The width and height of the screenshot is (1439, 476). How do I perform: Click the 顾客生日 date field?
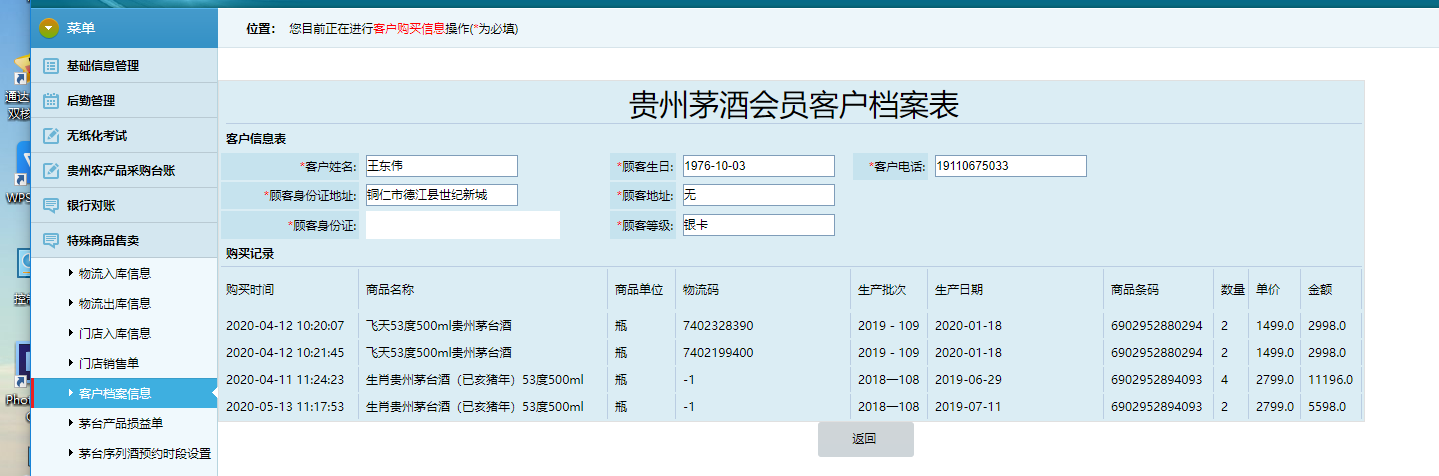coord(757,166)
